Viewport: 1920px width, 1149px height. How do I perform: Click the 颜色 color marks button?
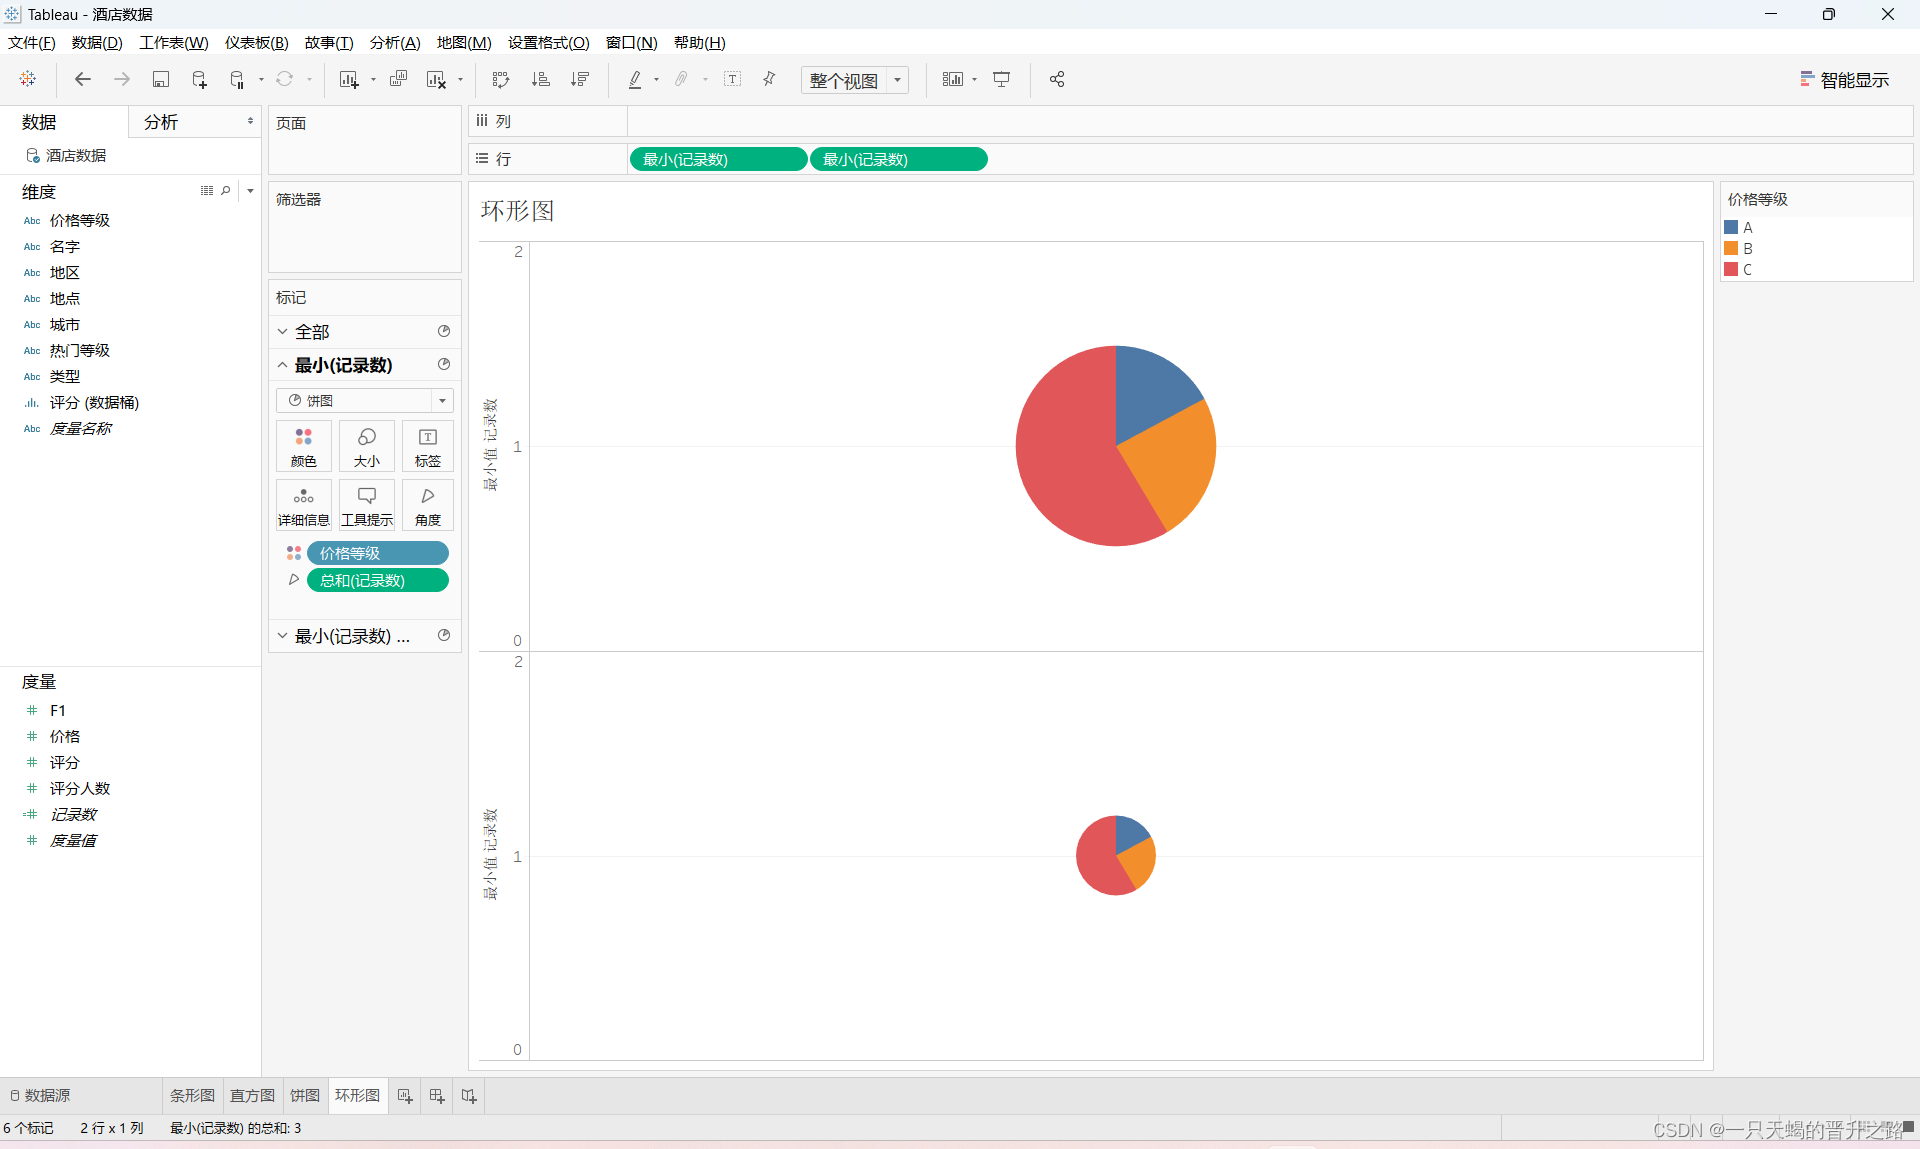[x=304, y=447]
